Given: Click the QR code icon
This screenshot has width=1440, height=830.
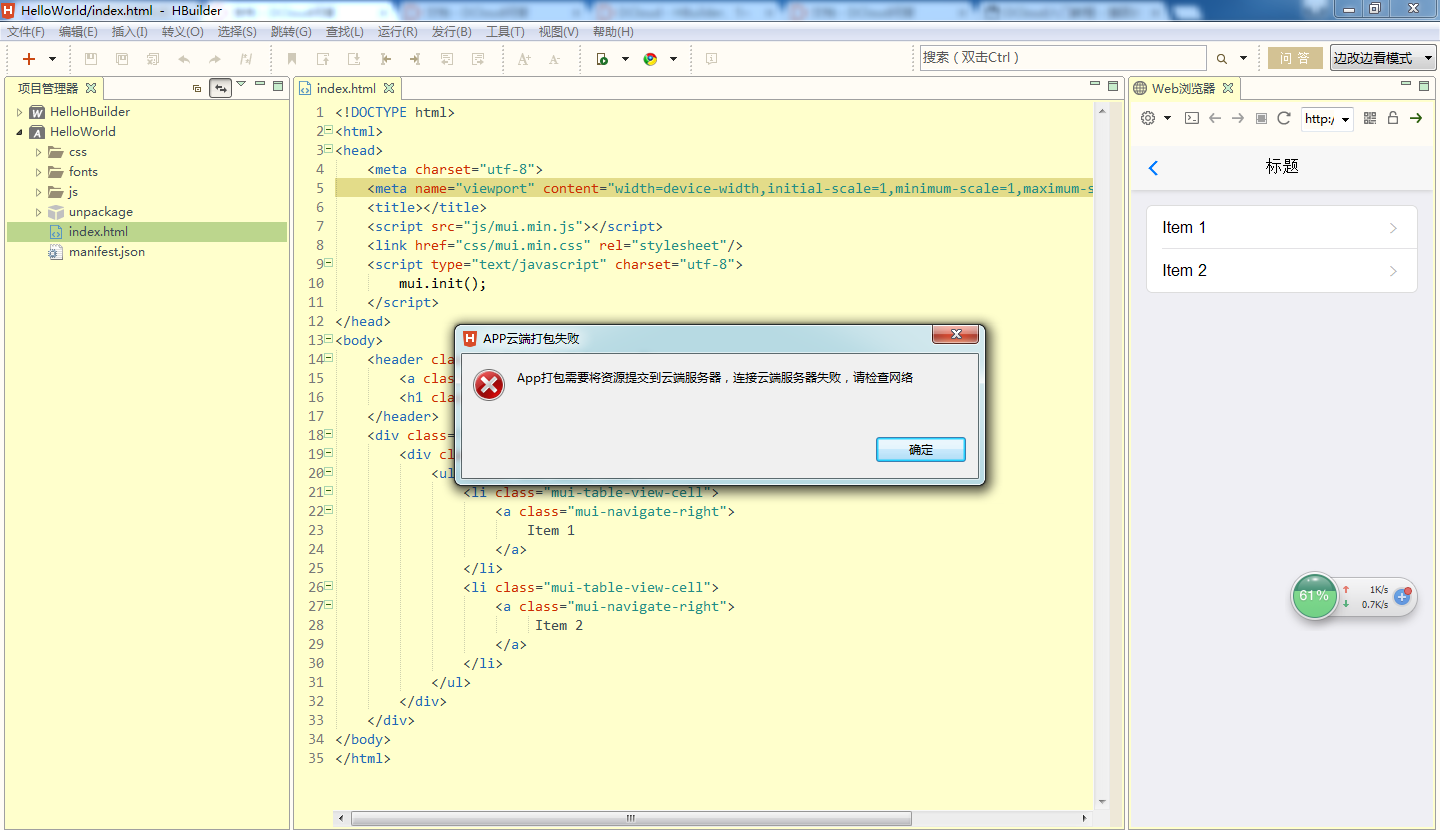Looking at the screenshot, I should click(1370, 118).
